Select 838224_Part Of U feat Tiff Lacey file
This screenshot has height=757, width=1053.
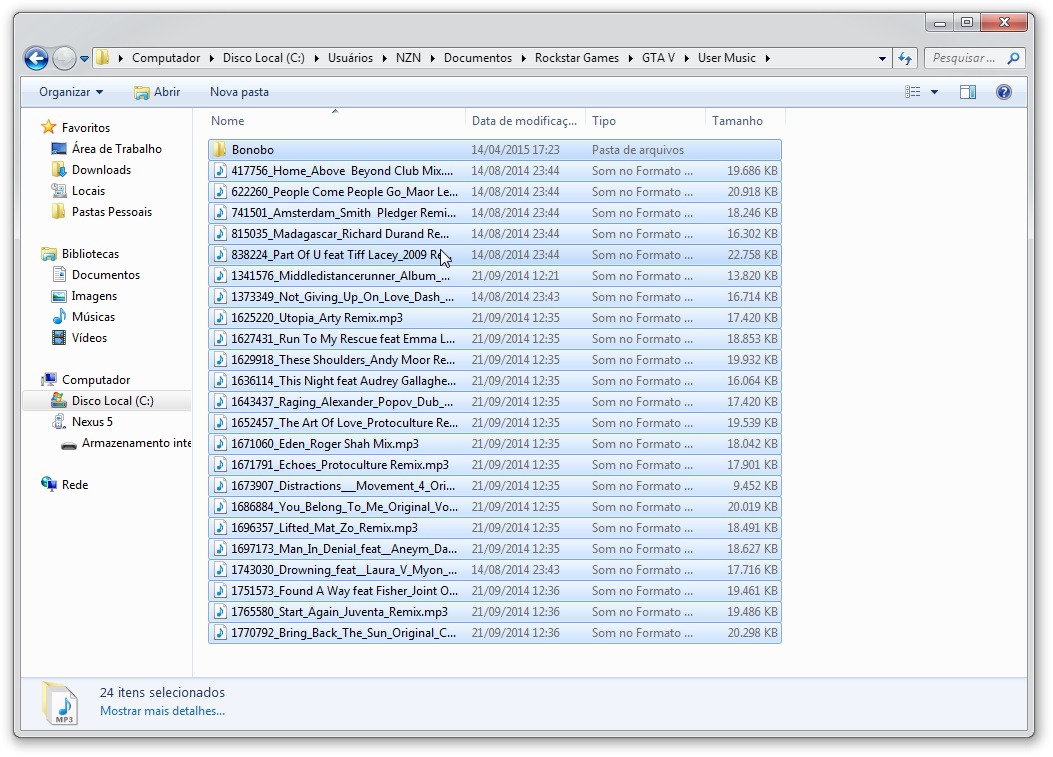click(x=495, y=255)
